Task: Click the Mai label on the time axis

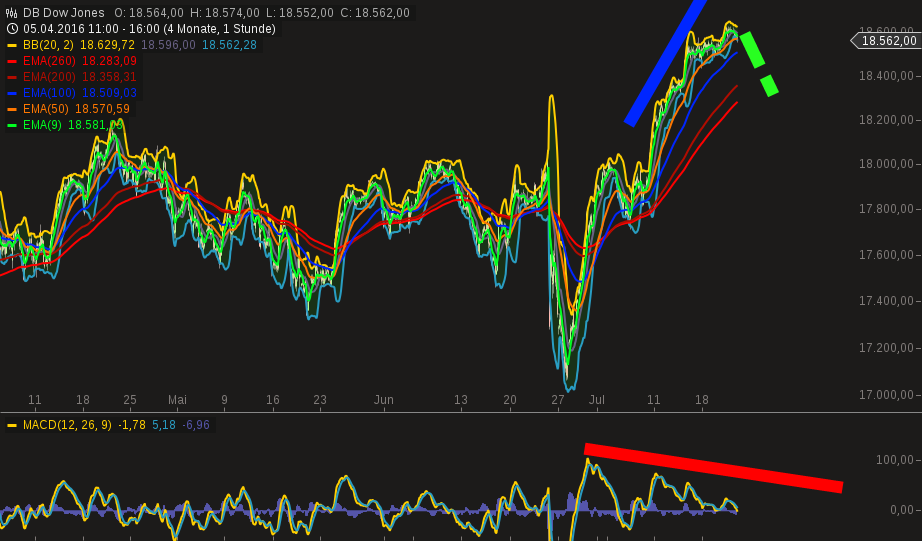Action: pyautogui.click(x=177, y=400)
